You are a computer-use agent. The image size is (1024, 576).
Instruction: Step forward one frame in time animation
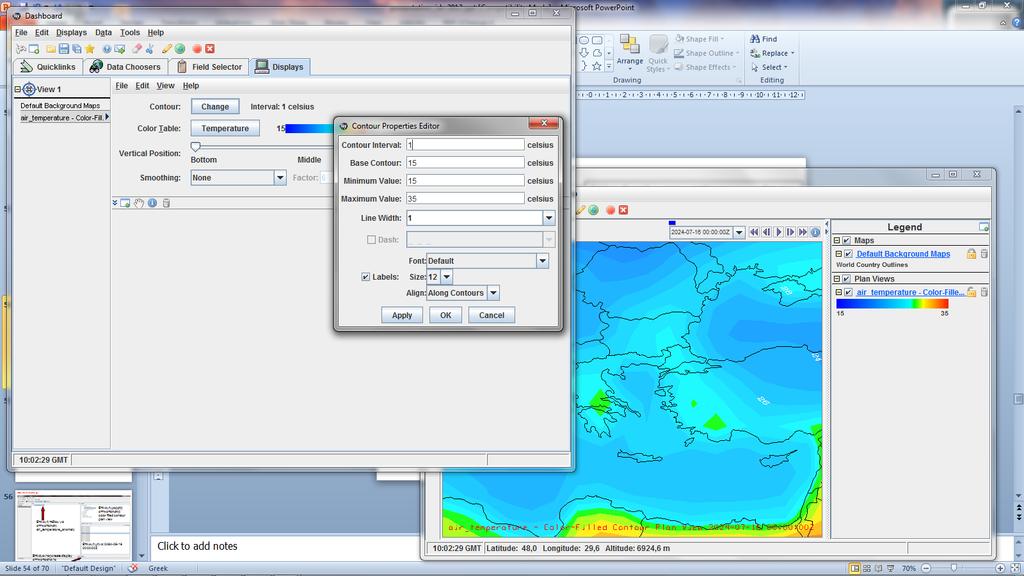click(x=790, y=232)
